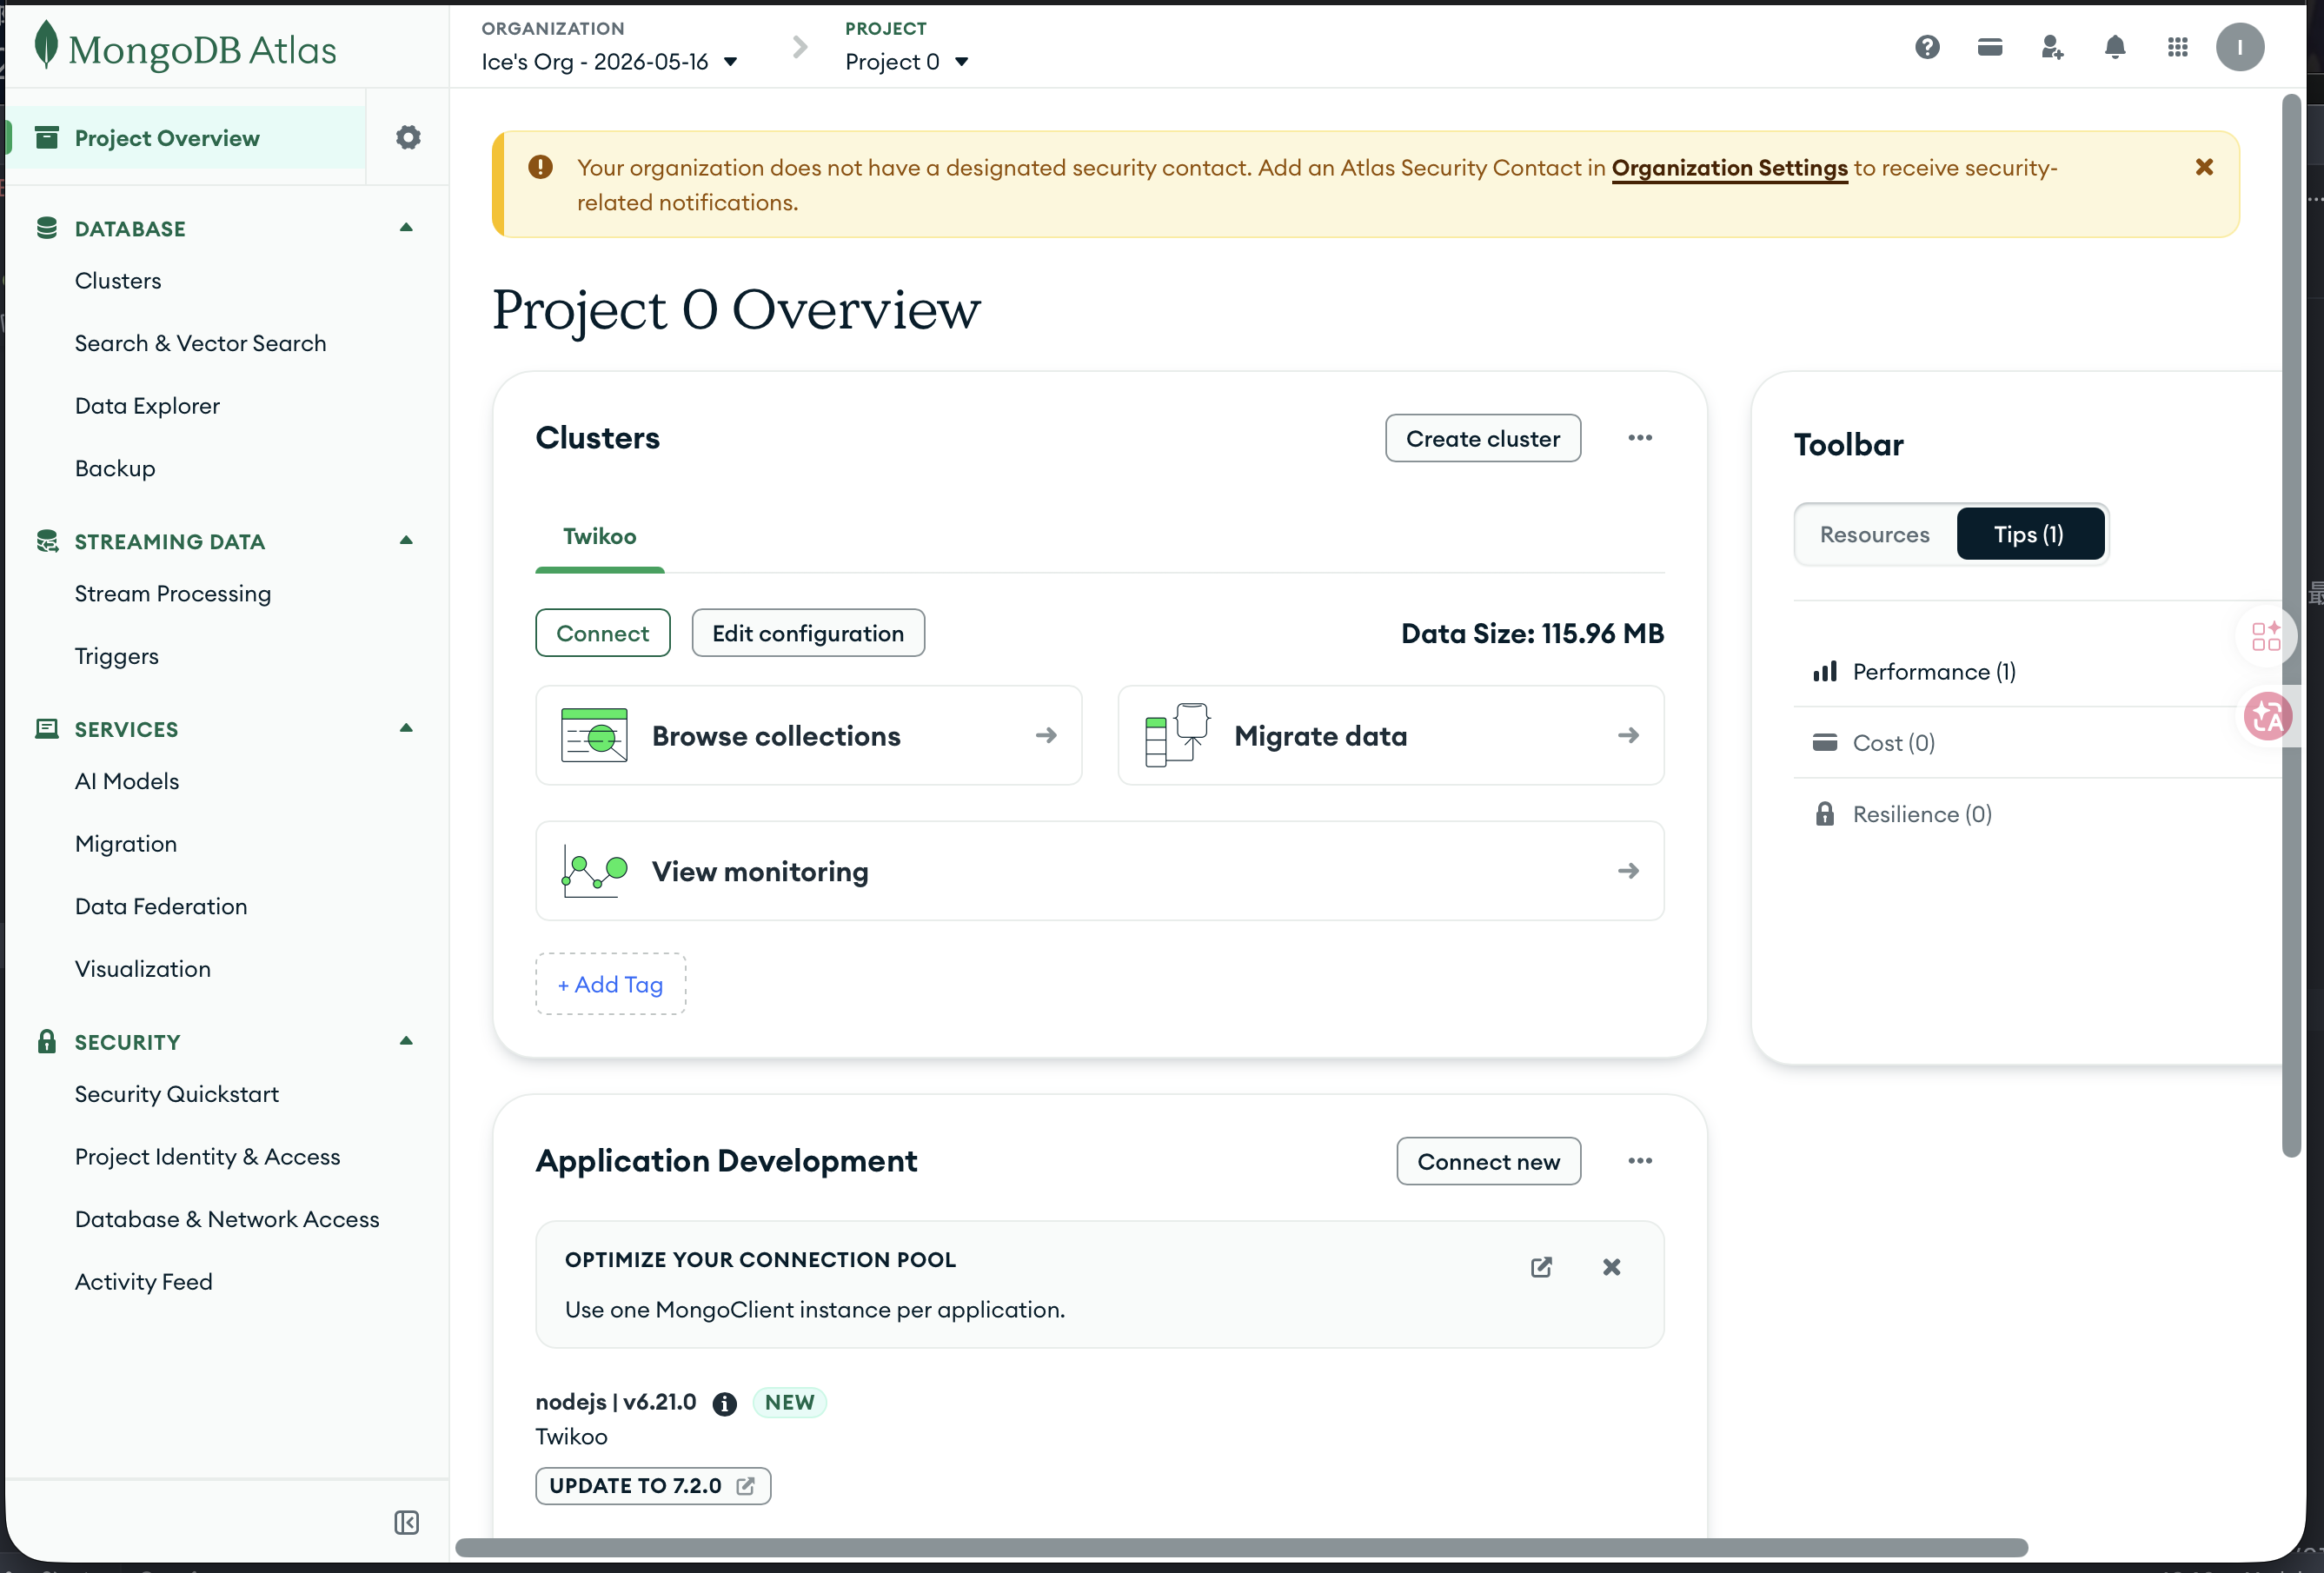2324x1573 pixels.
Task: Open Clusters card more options menu
Action: (x=1640, y=438)
